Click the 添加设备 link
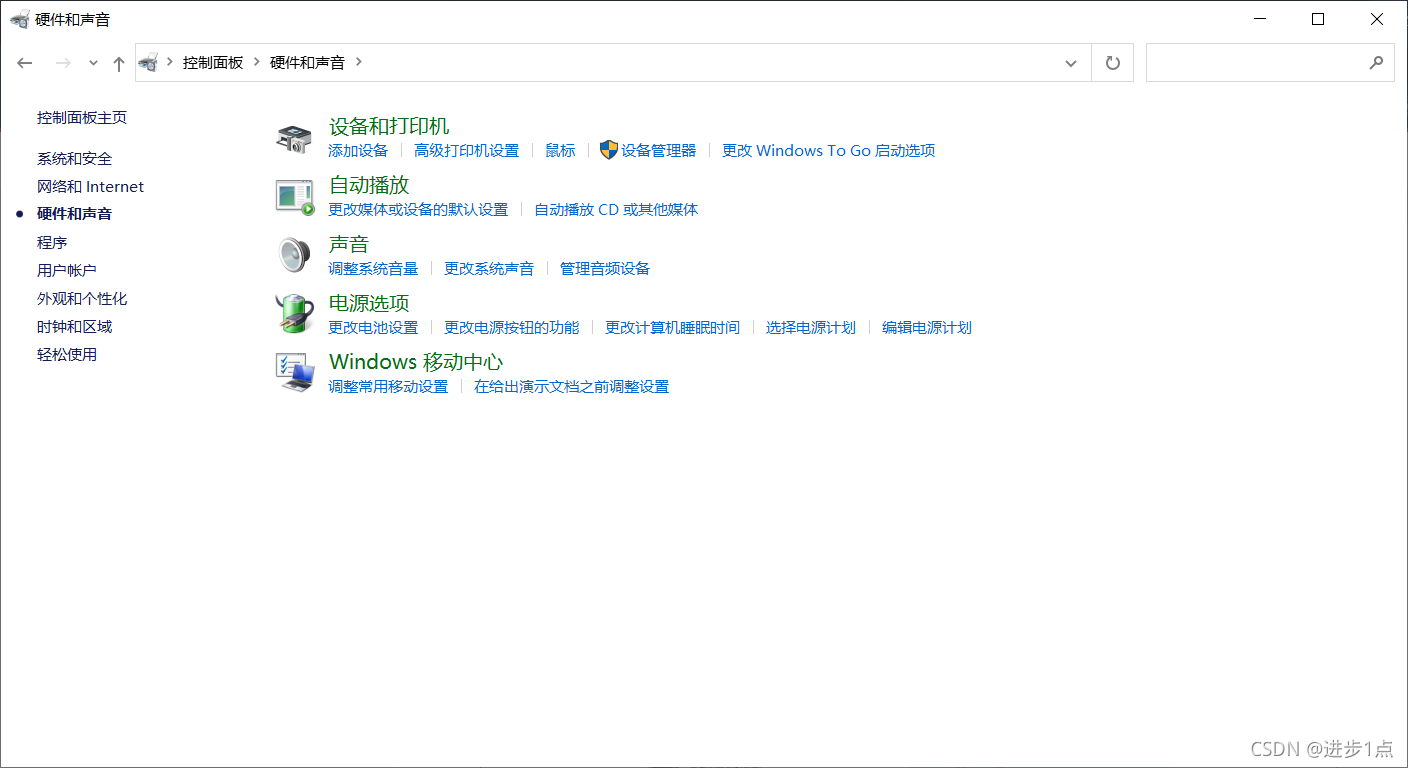 [358, 150]
